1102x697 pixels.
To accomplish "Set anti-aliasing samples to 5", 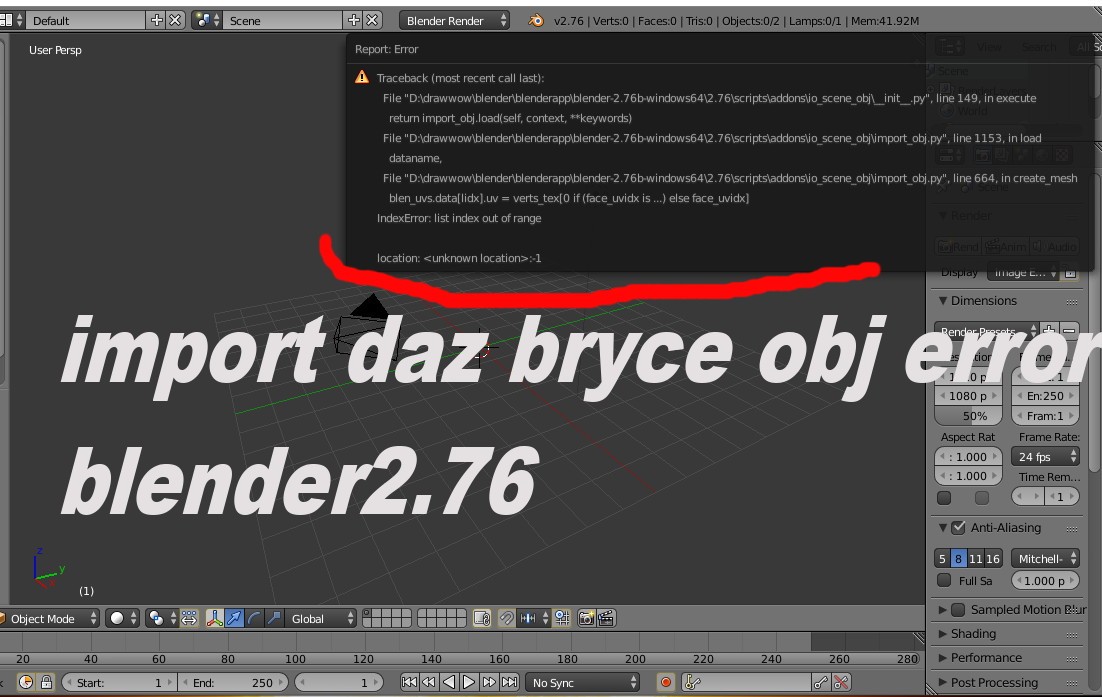I will pos(942,559).
